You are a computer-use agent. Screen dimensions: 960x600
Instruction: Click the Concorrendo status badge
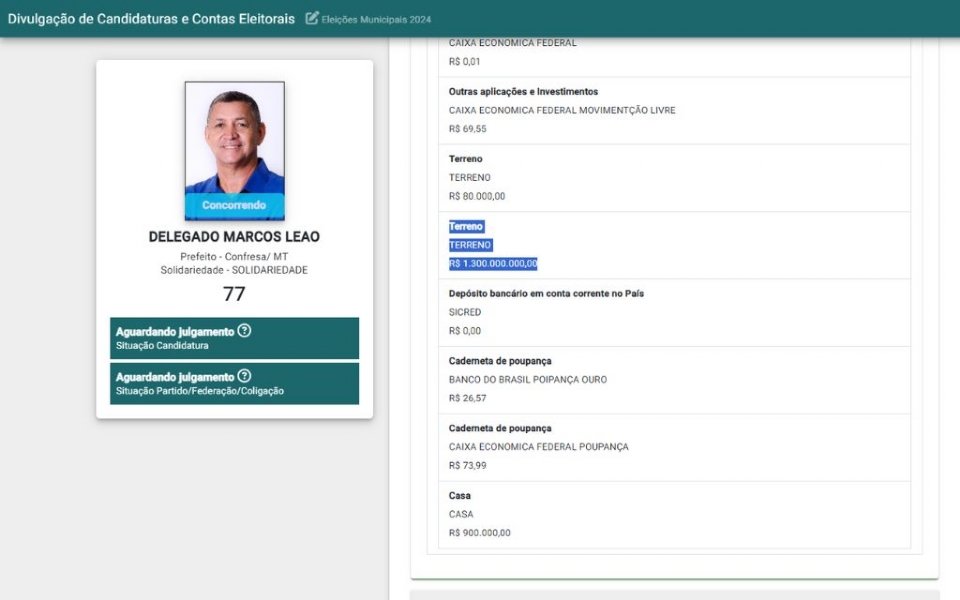(x=234, y=206)
